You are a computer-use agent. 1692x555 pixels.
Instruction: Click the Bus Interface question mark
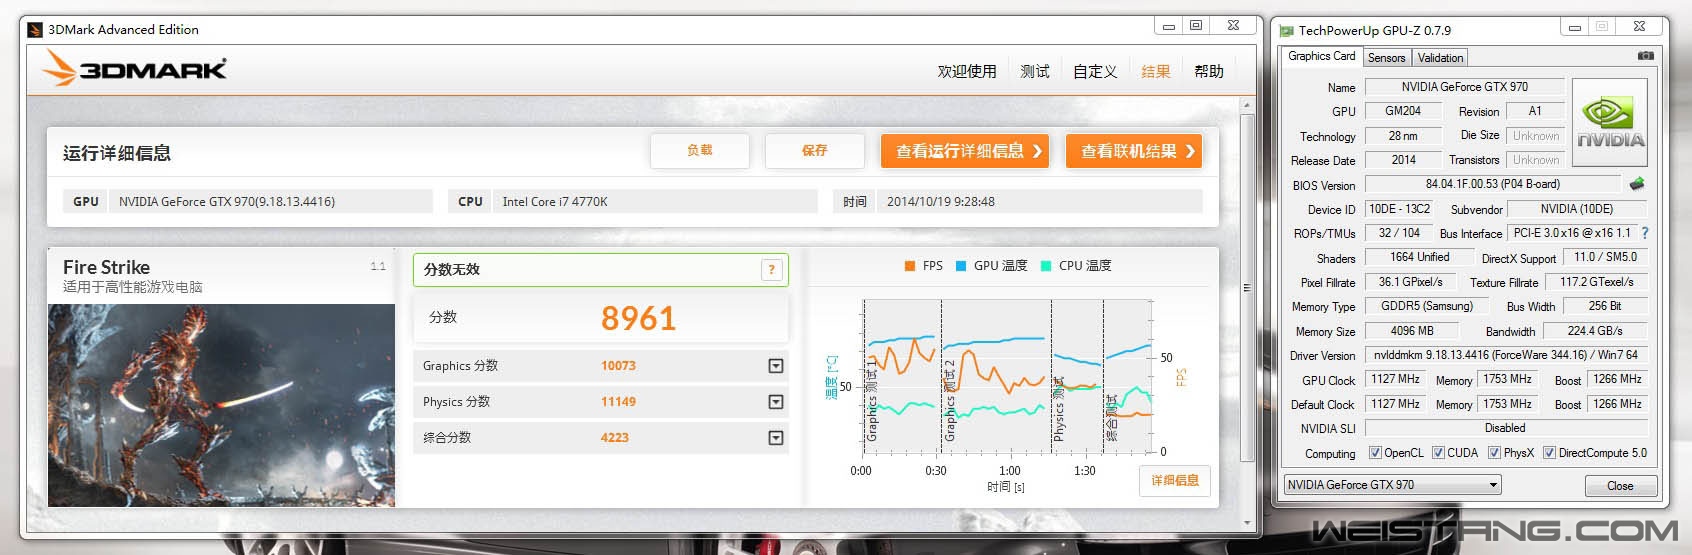1645,233
